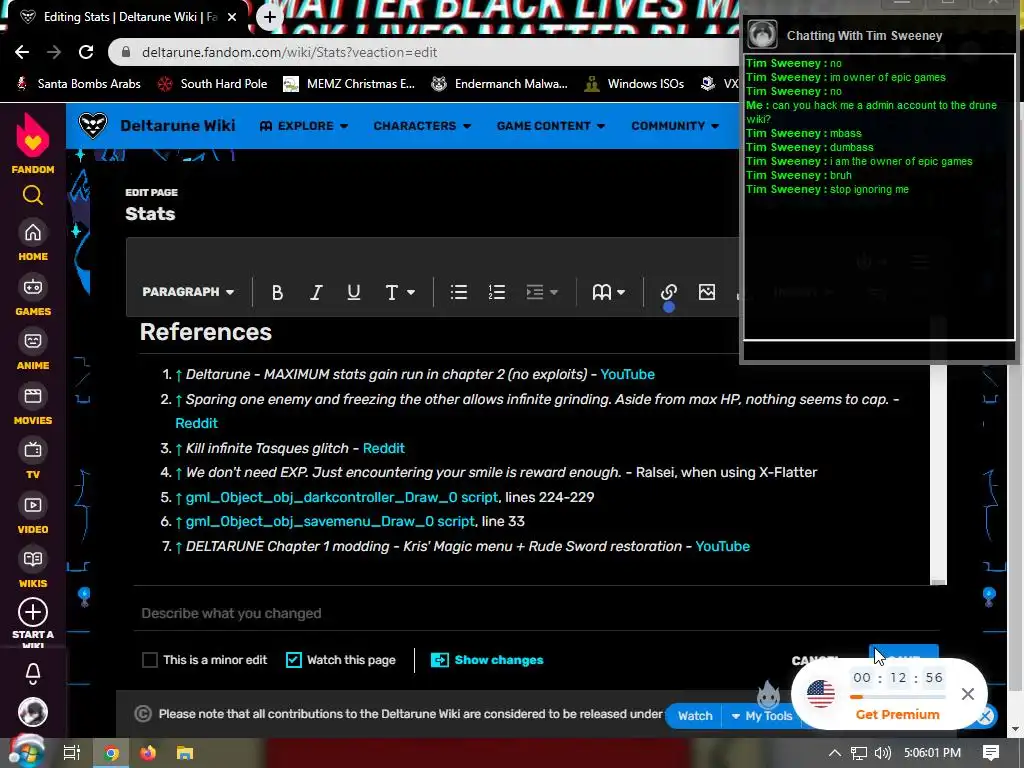Close the countdown timer popup
The height and width of the screenshot is (768, 1024).
[x=968, y=694]
